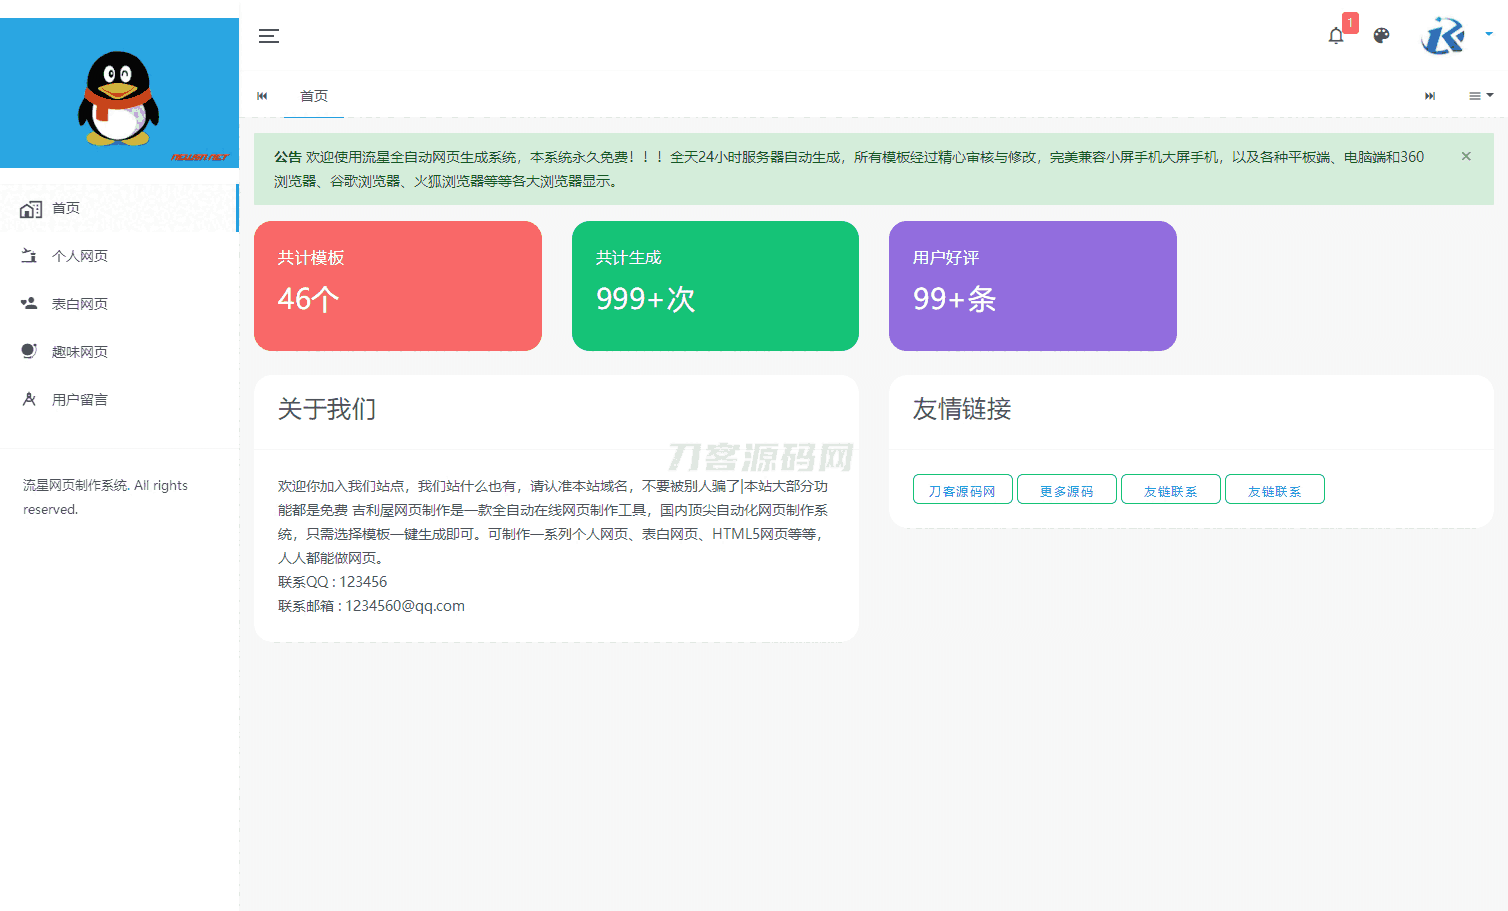Toggle the sidebar with the hamburger icon
Image resolution: width=1508 pixels, height=911 pixels.
(268, 35)
